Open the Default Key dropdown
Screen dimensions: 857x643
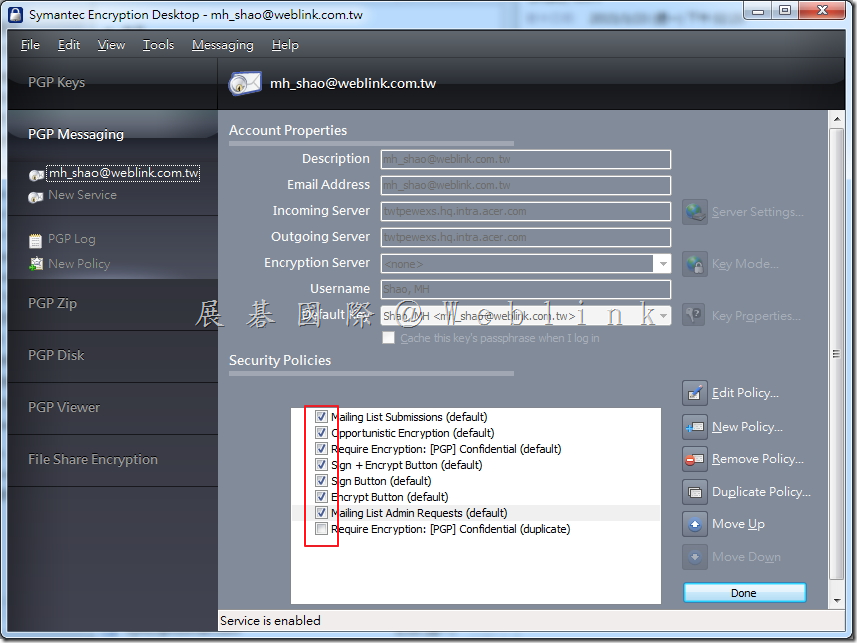[663, 315]
